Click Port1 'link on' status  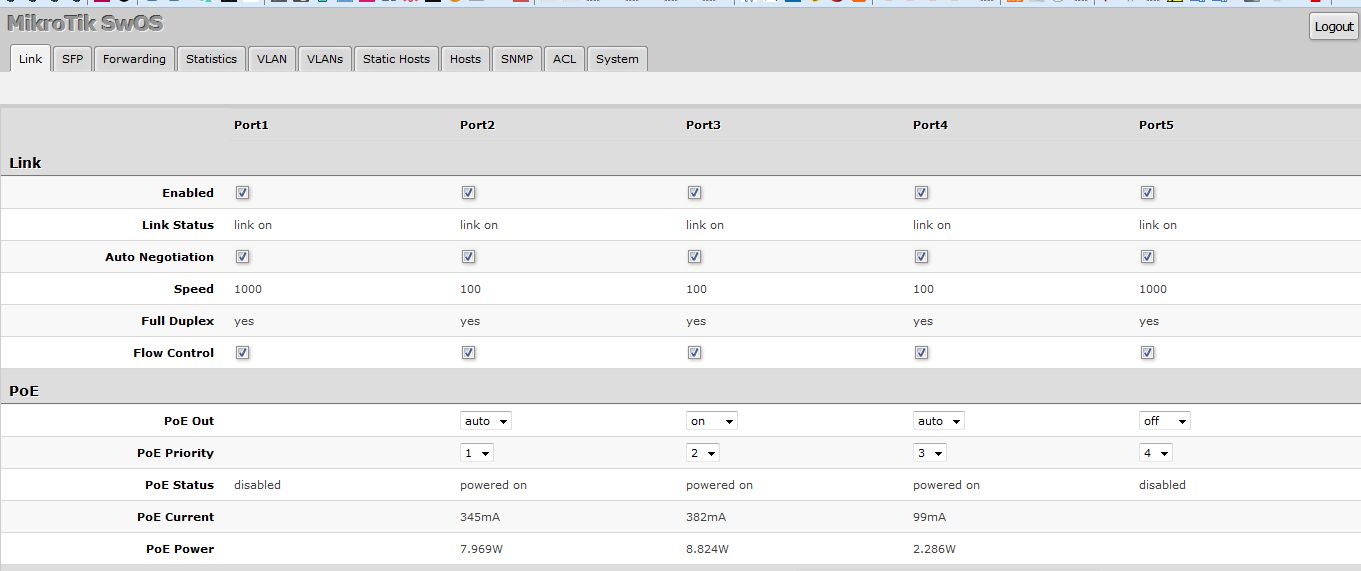253,225
